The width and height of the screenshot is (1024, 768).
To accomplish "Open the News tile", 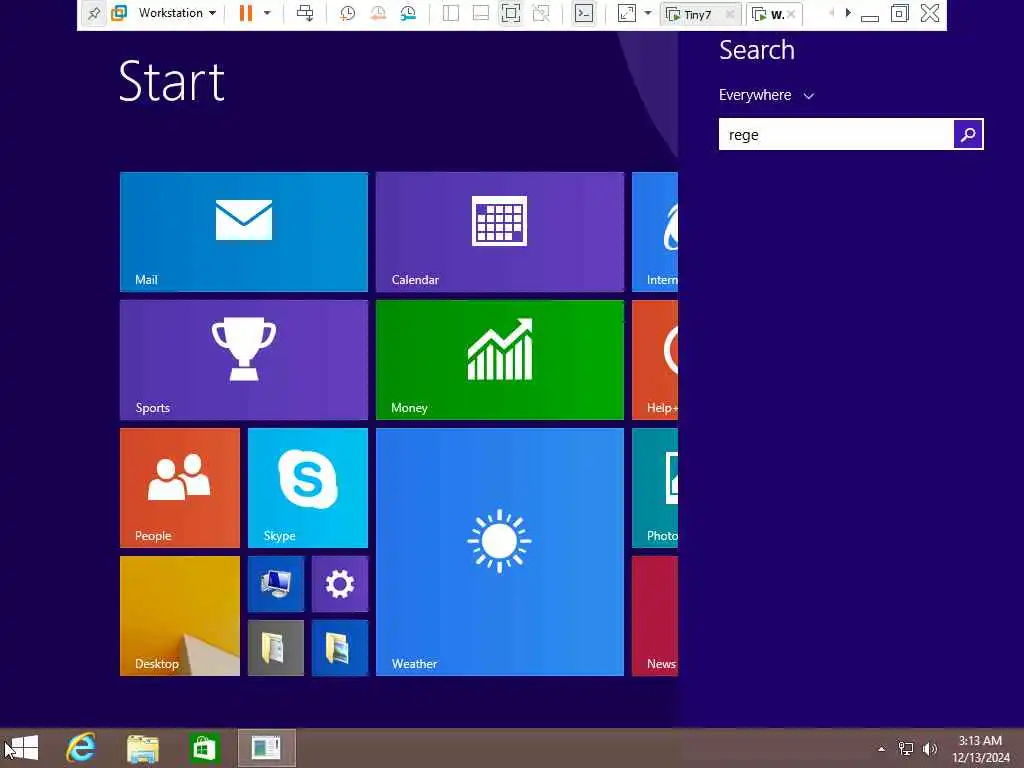I will click(x=655, y=616).
